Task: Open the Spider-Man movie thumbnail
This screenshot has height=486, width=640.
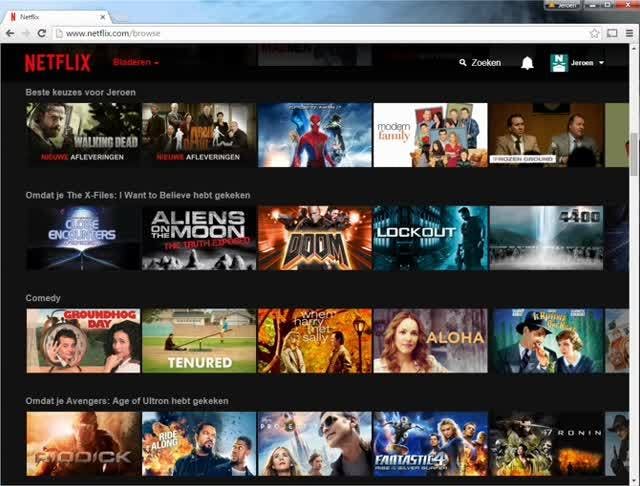Action: pyautogui.click(x=315, y=135)
